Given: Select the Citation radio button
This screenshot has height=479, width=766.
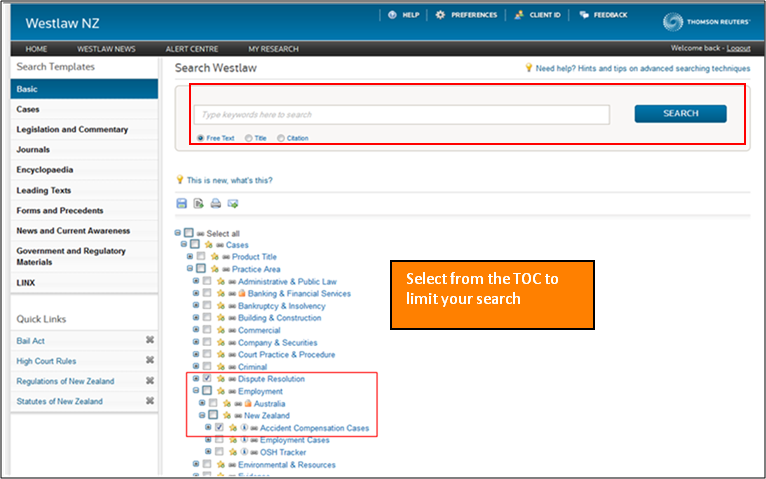Looking at the screenshot, I should pos(281,138).
